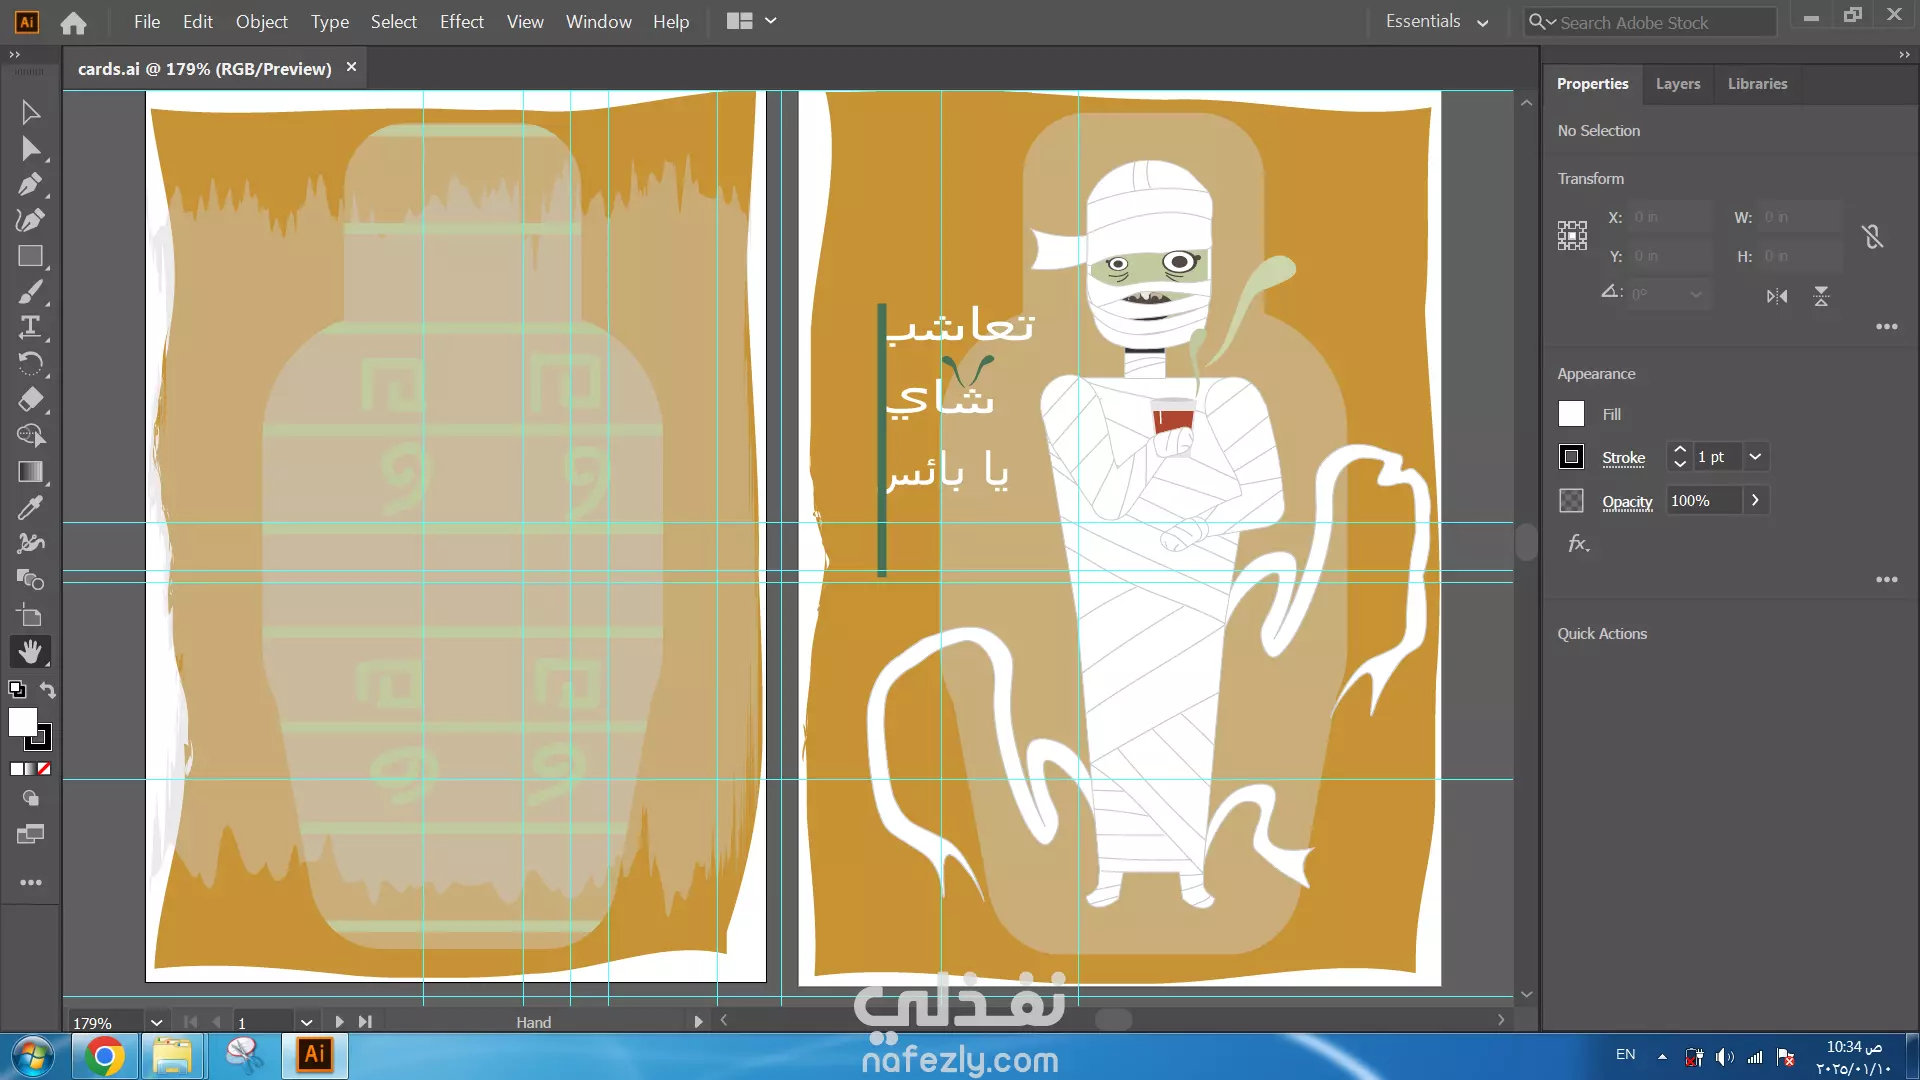Viewport: 1920px width, 1080px height.
Task: Flip vertically icon in Transform
Action: pyautogui.click(x=1821, y=296)
